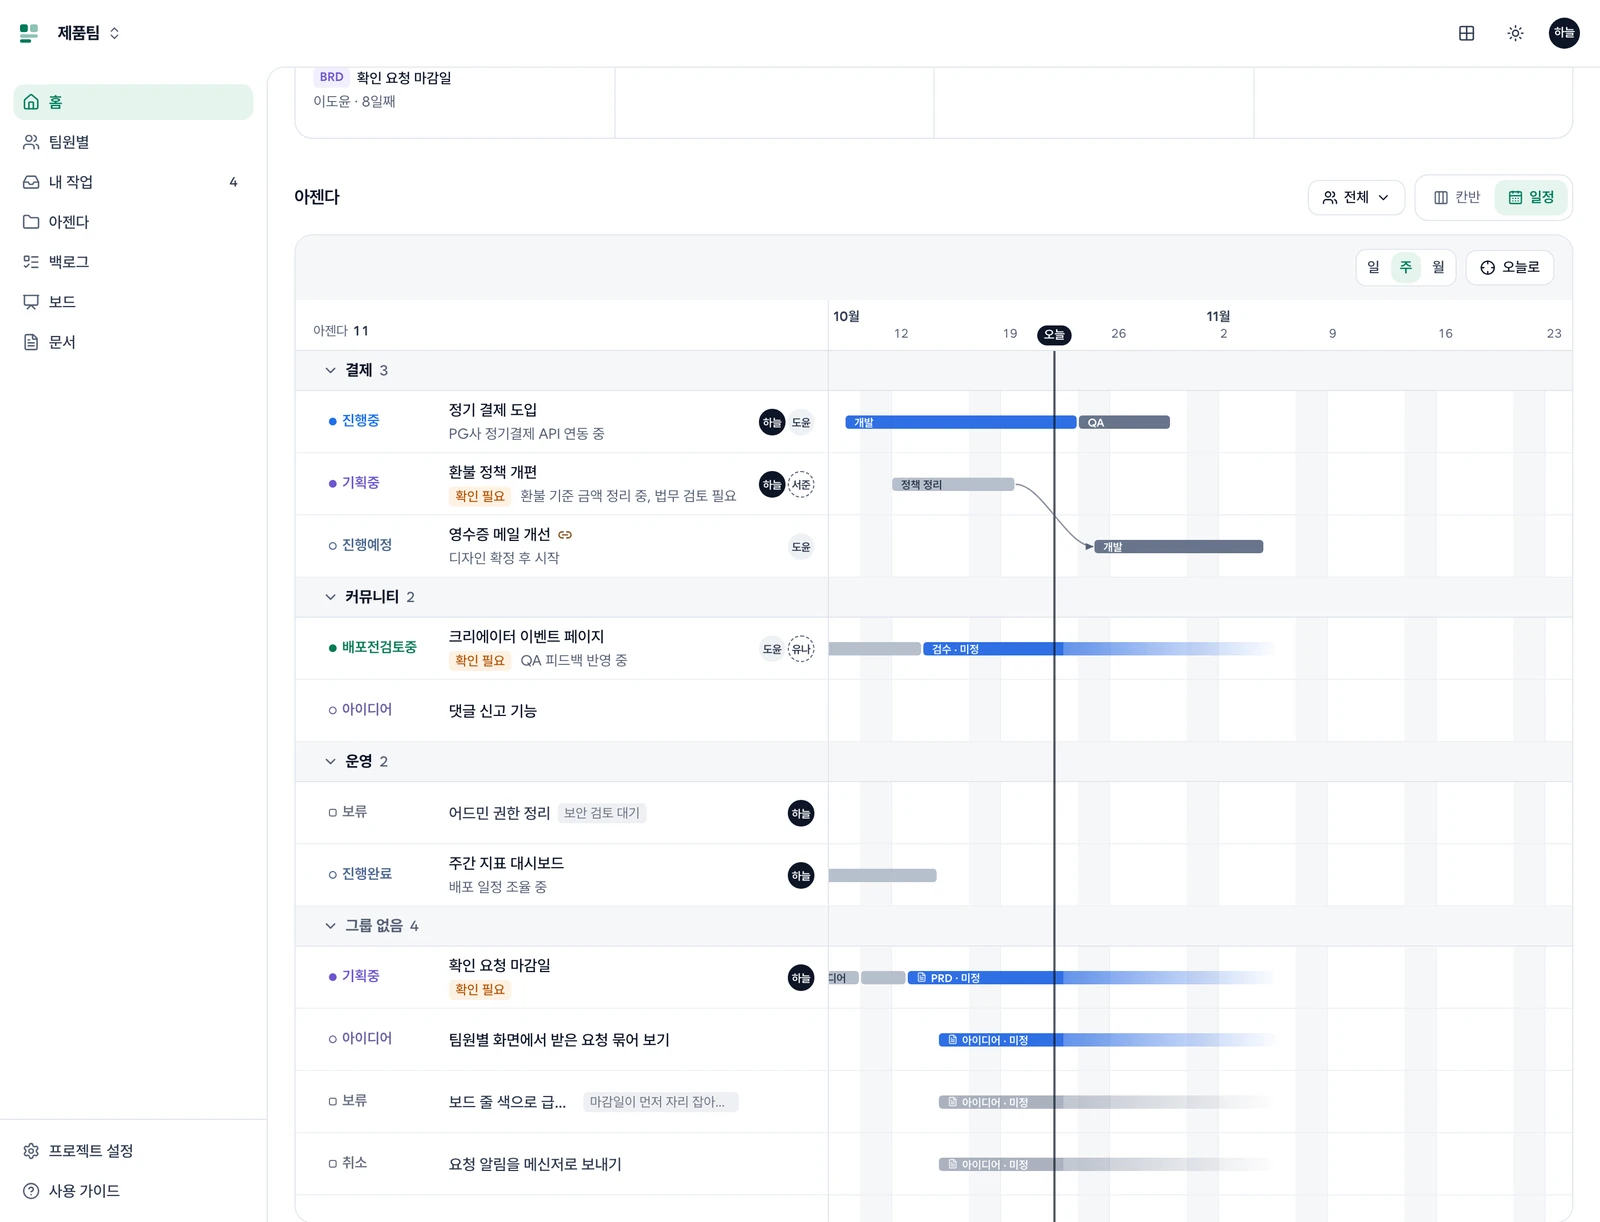Open 내 작업 in sidebar
The height and width of the screenshot is (1222, 1600).
(133, 182)
